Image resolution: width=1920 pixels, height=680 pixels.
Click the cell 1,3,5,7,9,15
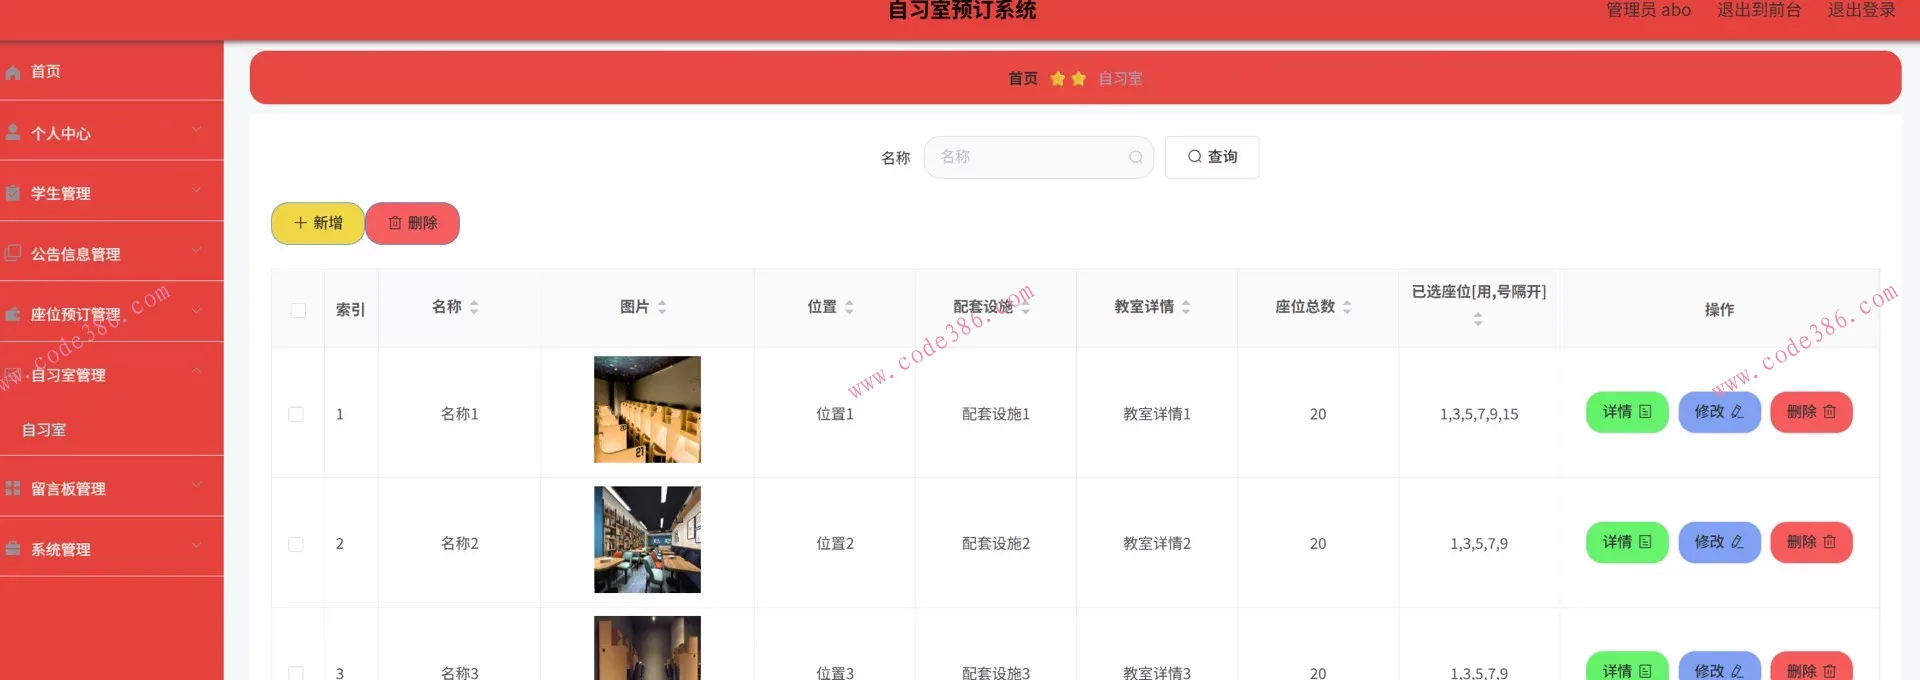pyautogui.click(x=1479, y=414)
